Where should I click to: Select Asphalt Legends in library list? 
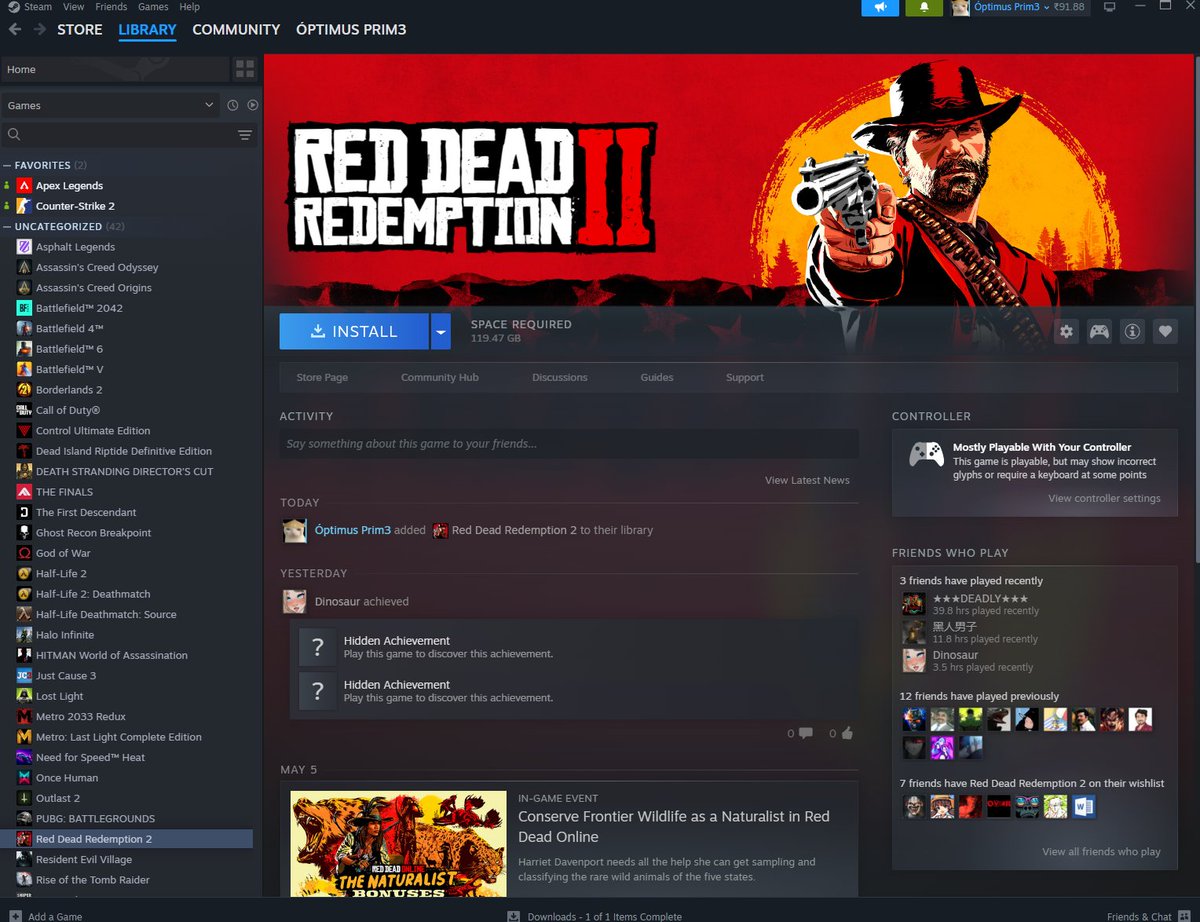(75, 247)
